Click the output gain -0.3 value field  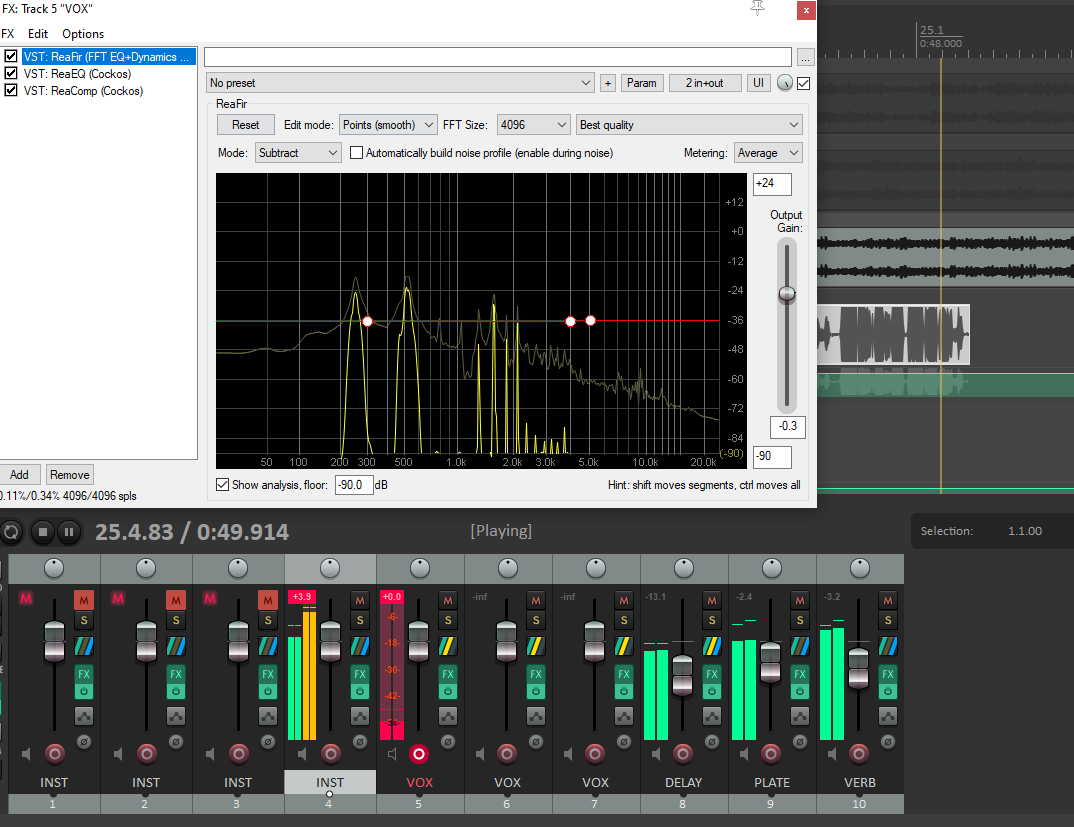pyautogui.click(x=788, y=426)
